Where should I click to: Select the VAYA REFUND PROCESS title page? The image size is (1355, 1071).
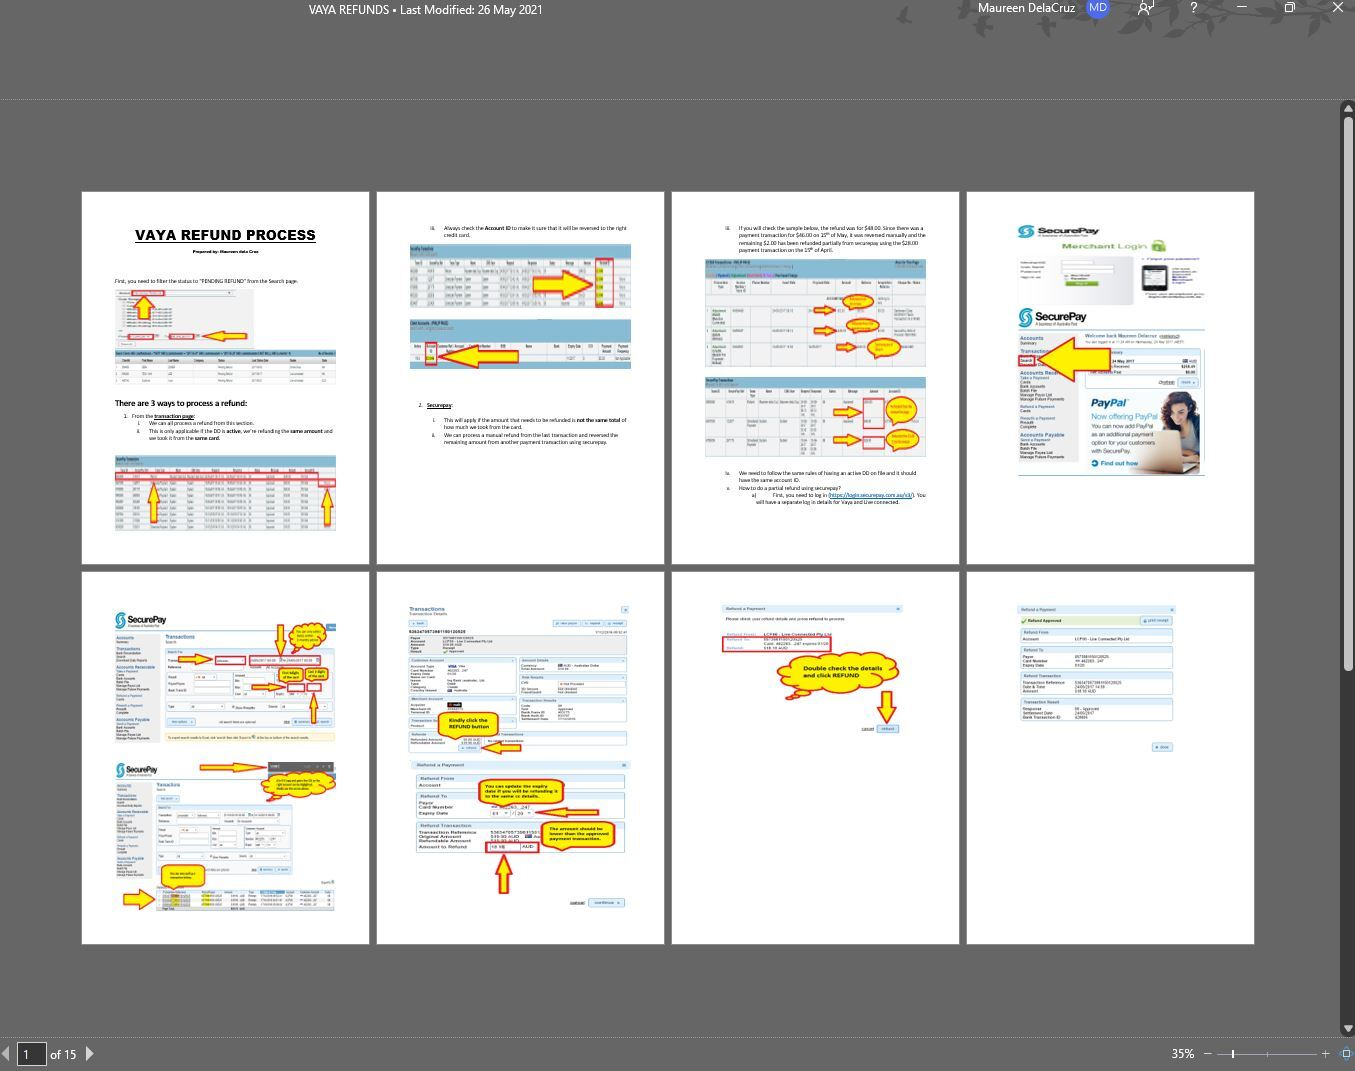(x=225, y=378)
